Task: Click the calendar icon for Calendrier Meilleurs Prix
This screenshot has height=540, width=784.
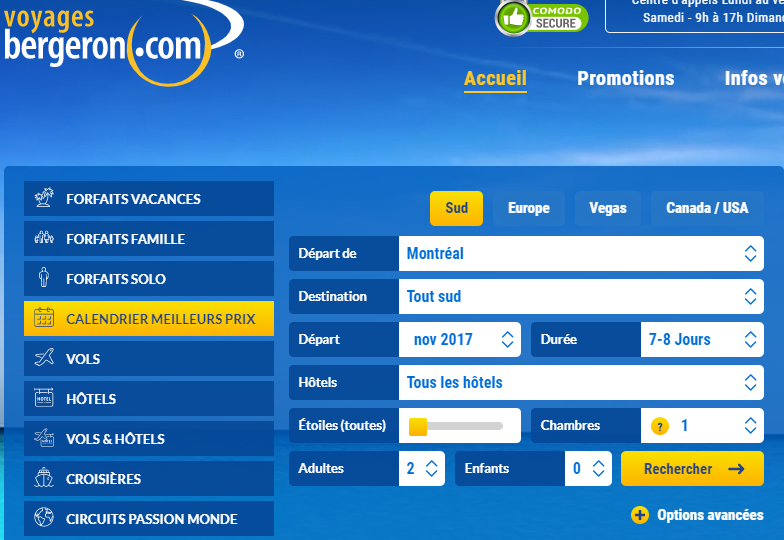Action: pyautogui.click(x=44, y=319)
